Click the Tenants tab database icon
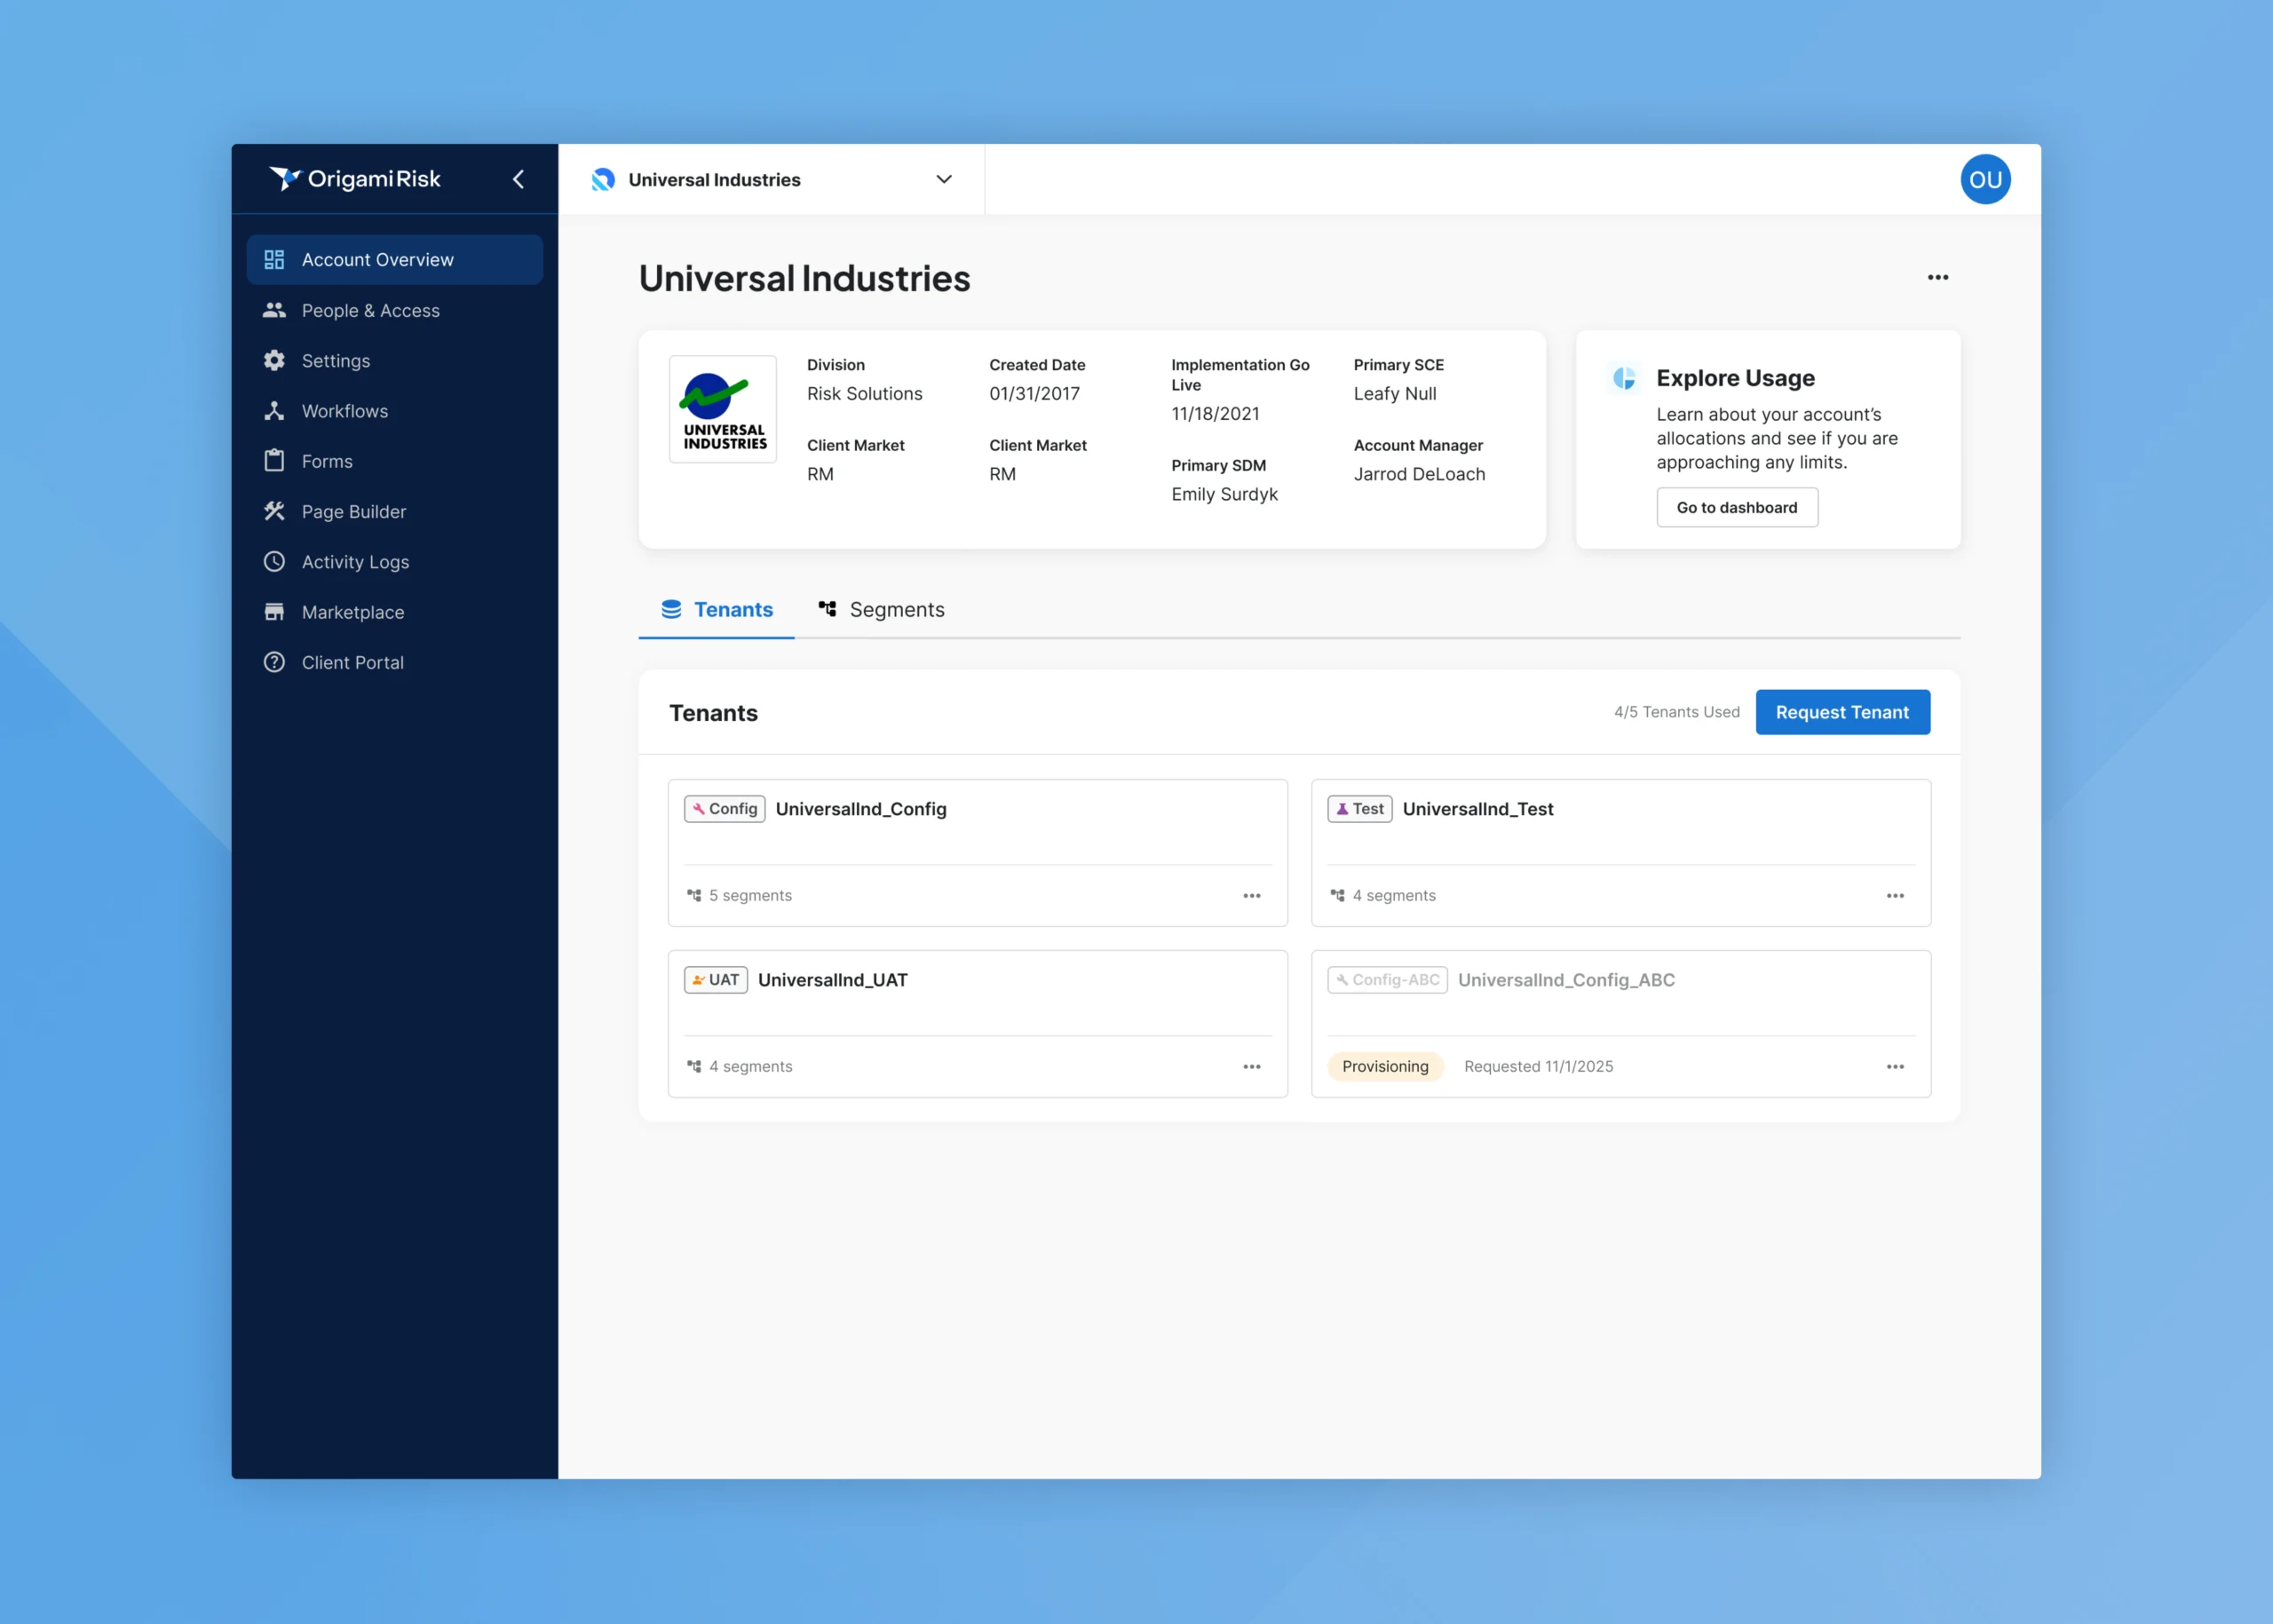The image size is (2273, 1624). point(671,609)
